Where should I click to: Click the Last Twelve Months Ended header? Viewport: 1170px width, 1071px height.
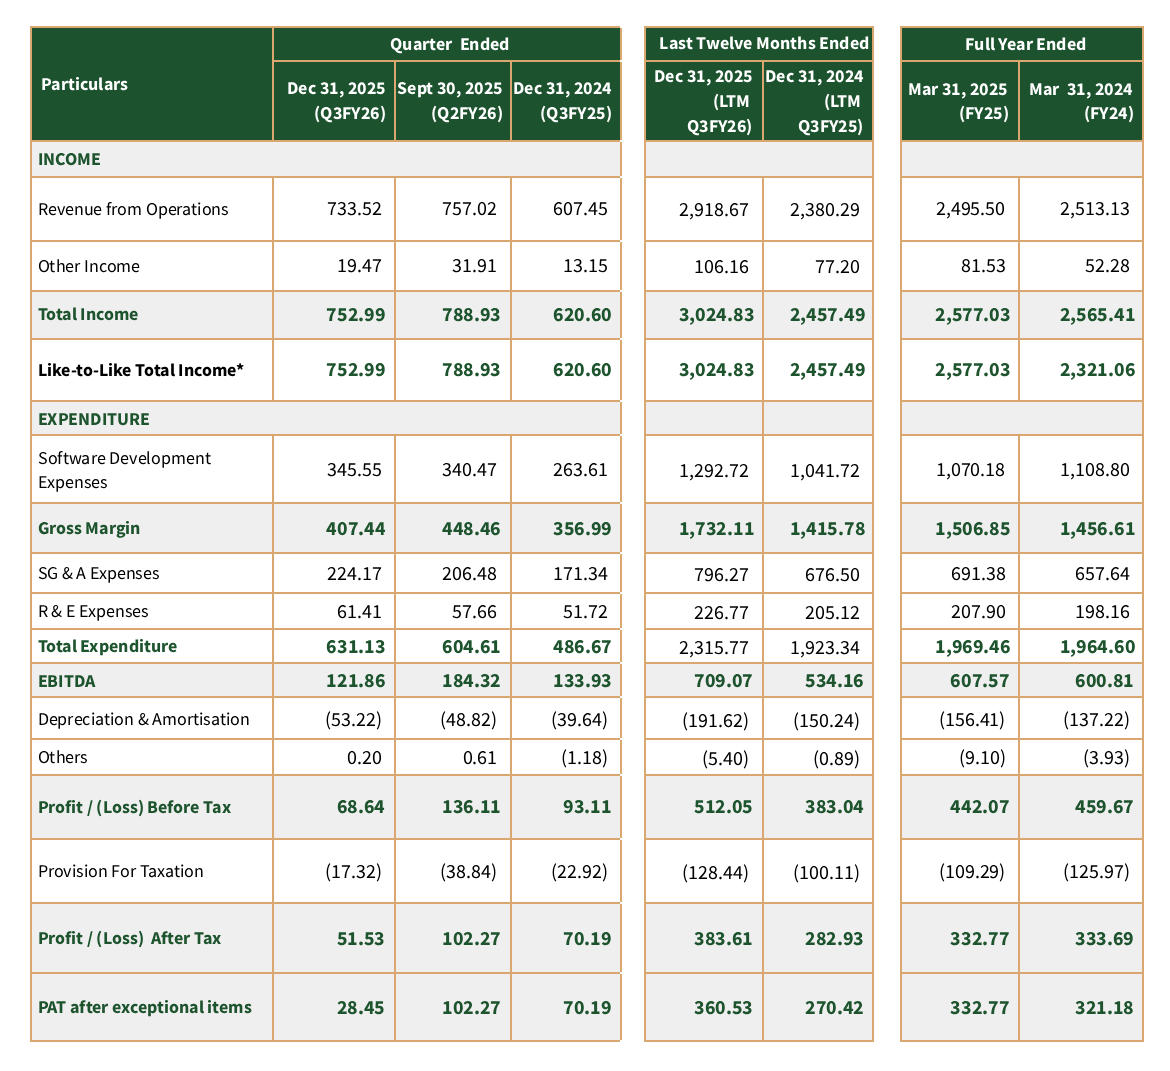tap(763, 43)
